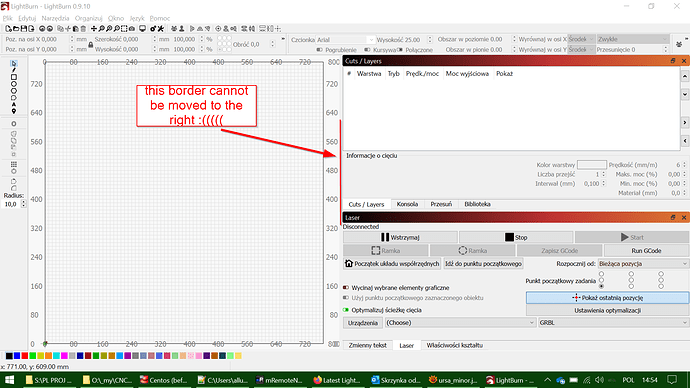
Task: Toggle 'Wycinaj wybrane elementy graficzne' switch
Action: tap(346, 288)
